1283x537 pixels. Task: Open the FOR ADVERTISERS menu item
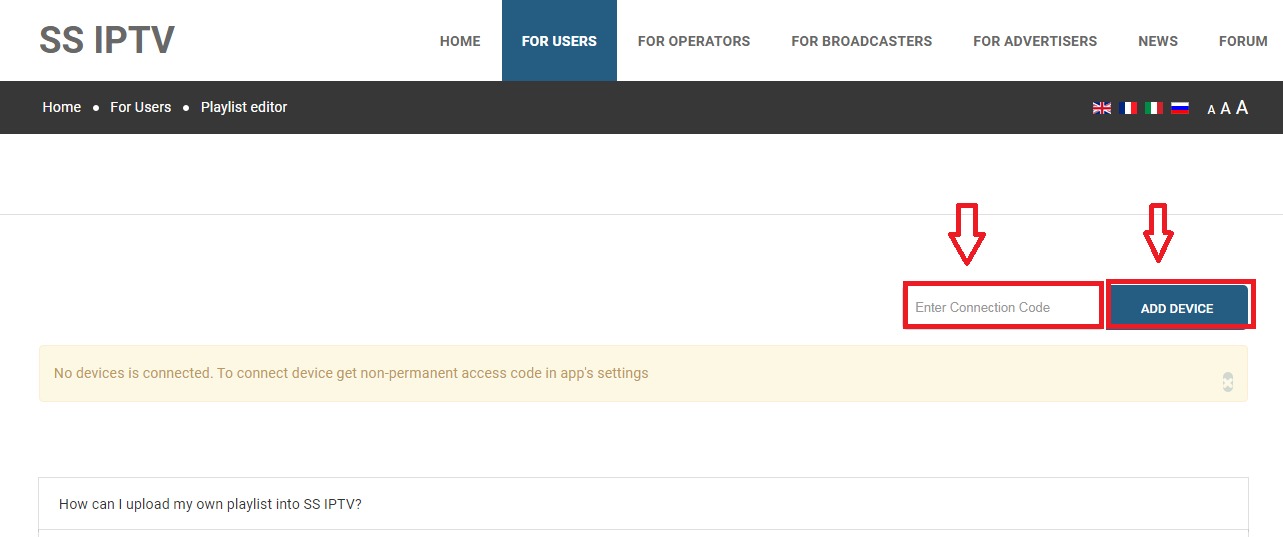click(1034, 41)
